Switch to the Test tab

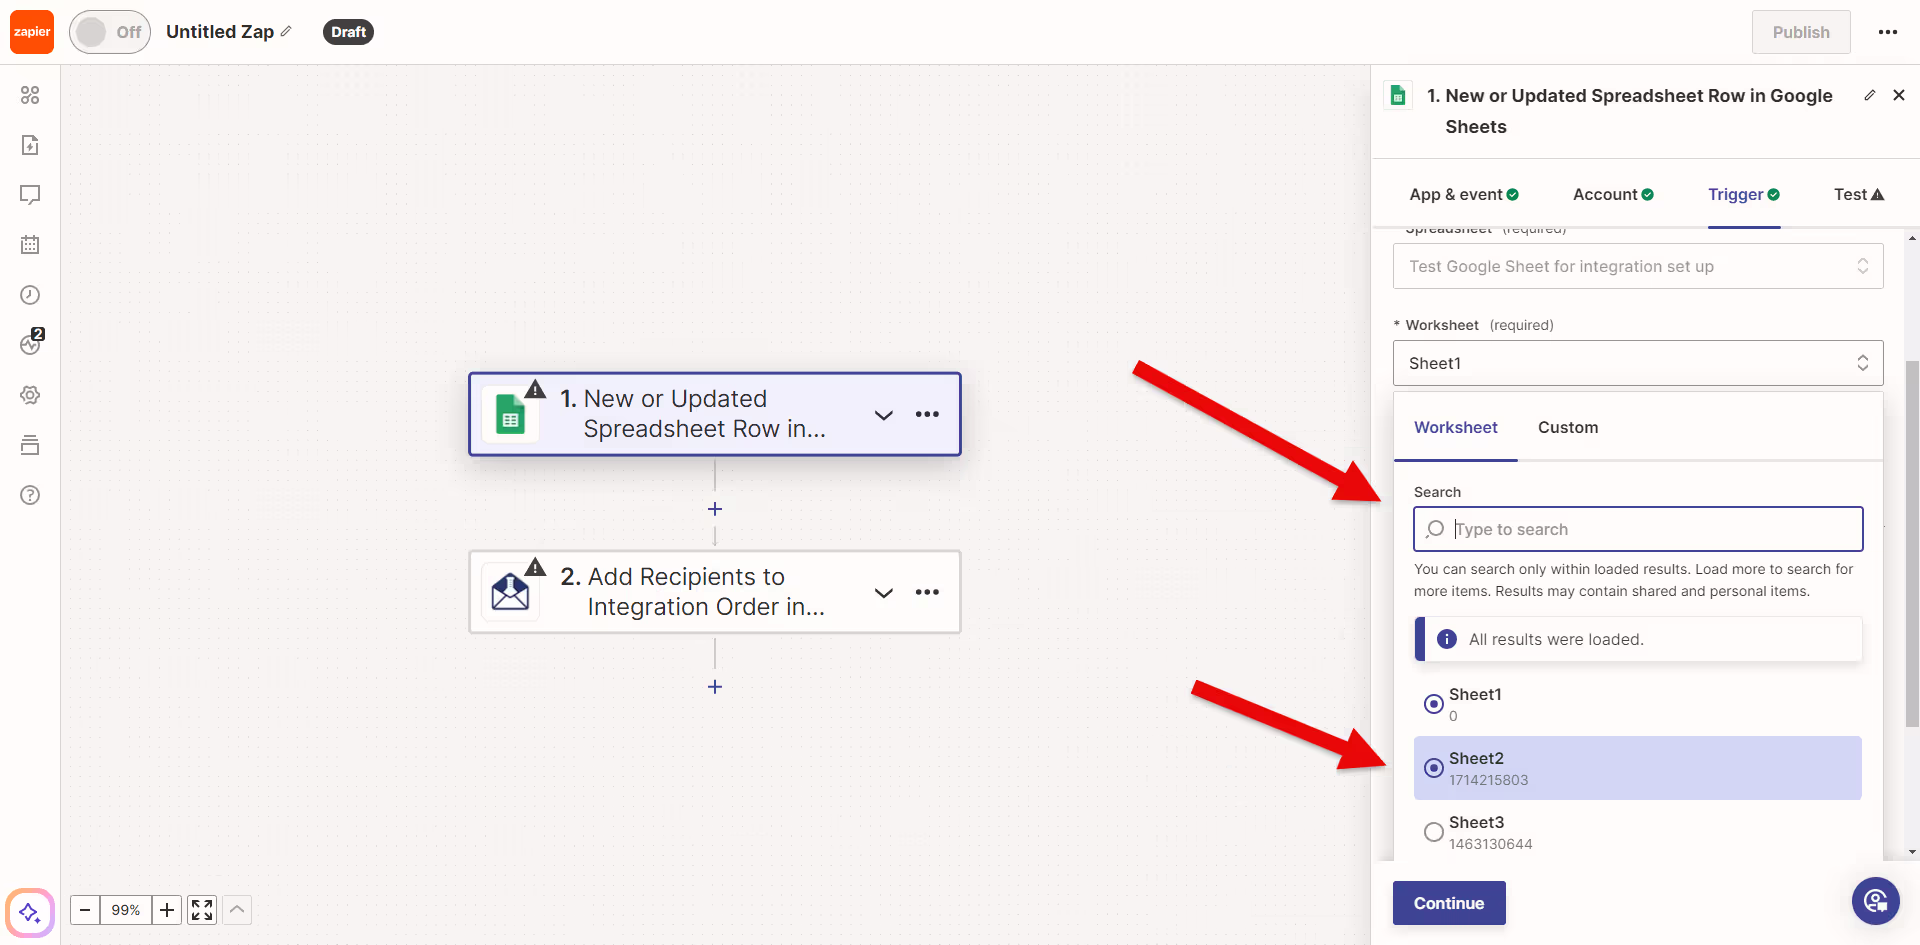tap(1859, 194)
